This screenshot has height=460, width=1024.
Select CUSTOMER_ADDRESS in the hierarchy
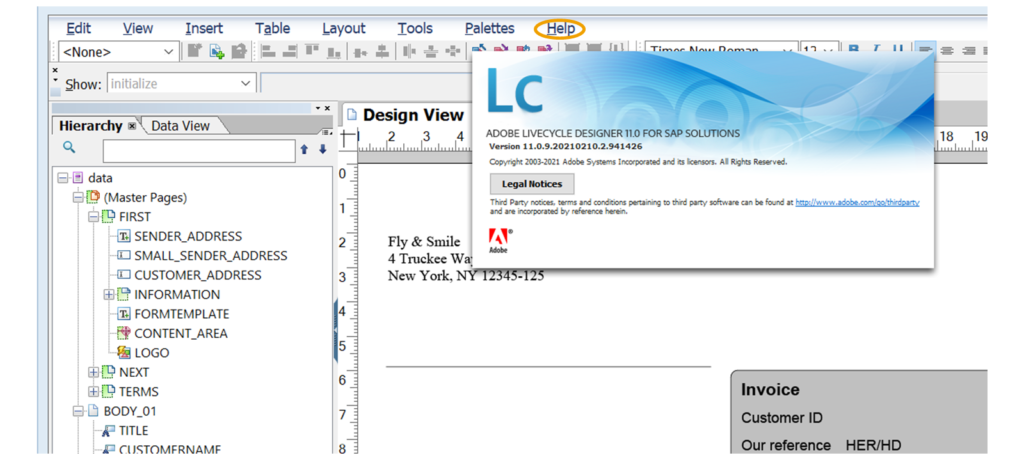click(198, 275)
